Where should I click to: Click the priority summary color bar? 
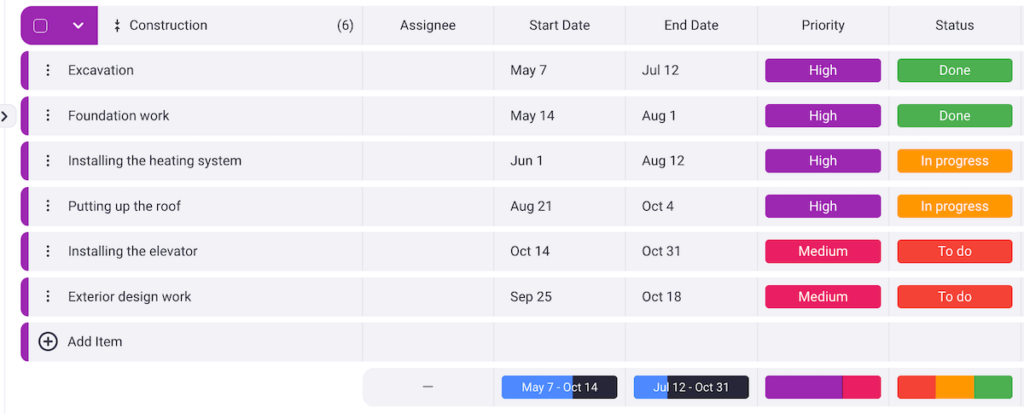[822, 388]
